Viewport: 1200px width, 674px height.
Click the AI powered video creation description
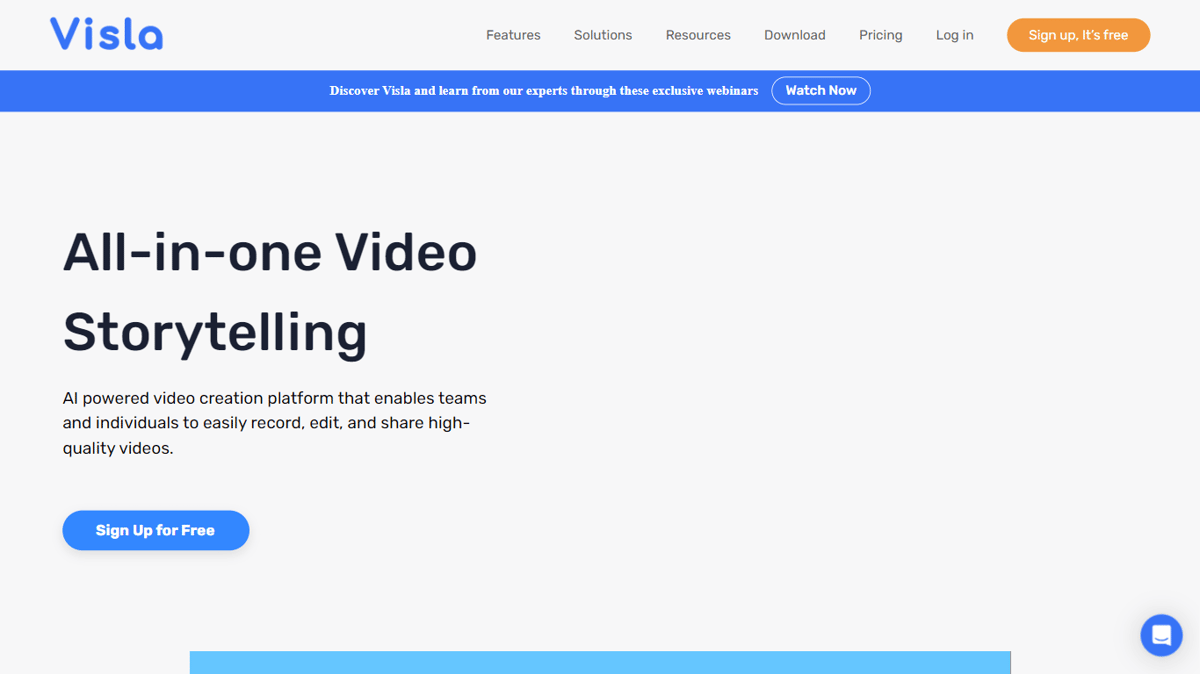pyautogui.click(x=275, y=423)
